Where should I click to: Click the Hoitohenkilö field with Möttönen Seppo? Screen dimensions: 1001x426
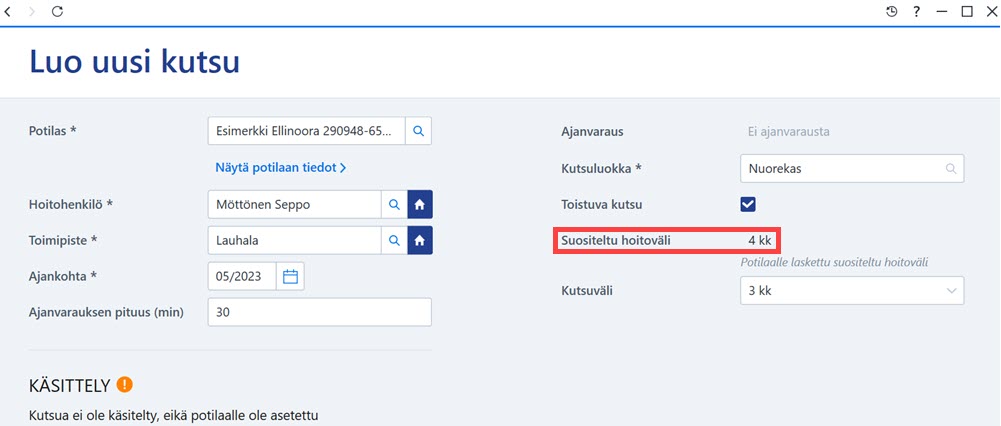[x=295, y=205]
